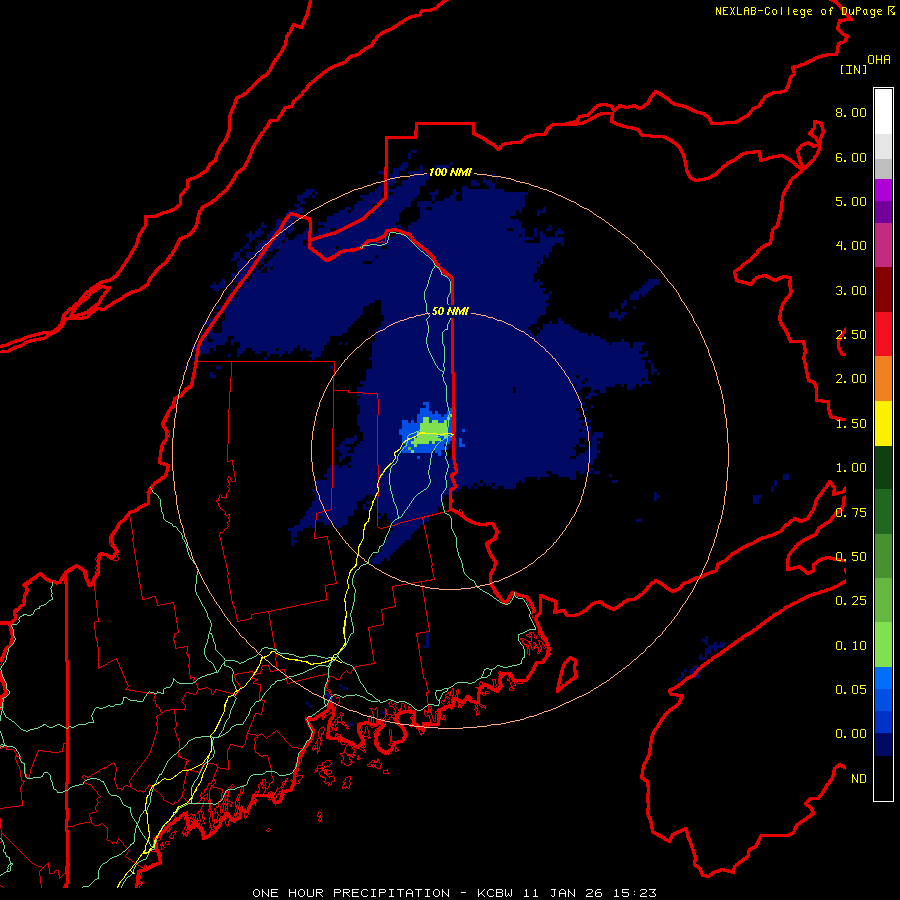The width and height of the screenshot is (900, 900).
Task: Click the 2.00 legend value
Action: pos(851,379)
